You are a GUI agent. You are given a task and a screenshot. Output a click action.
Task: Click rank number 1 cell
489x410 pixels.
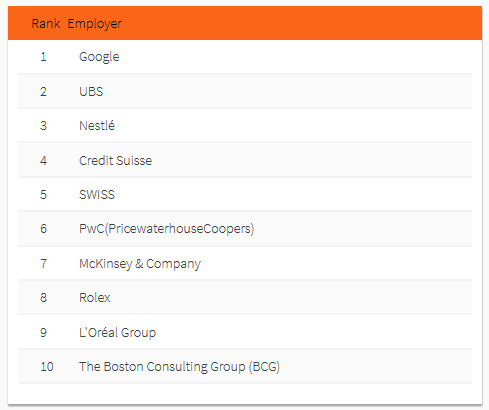(43, 57)
